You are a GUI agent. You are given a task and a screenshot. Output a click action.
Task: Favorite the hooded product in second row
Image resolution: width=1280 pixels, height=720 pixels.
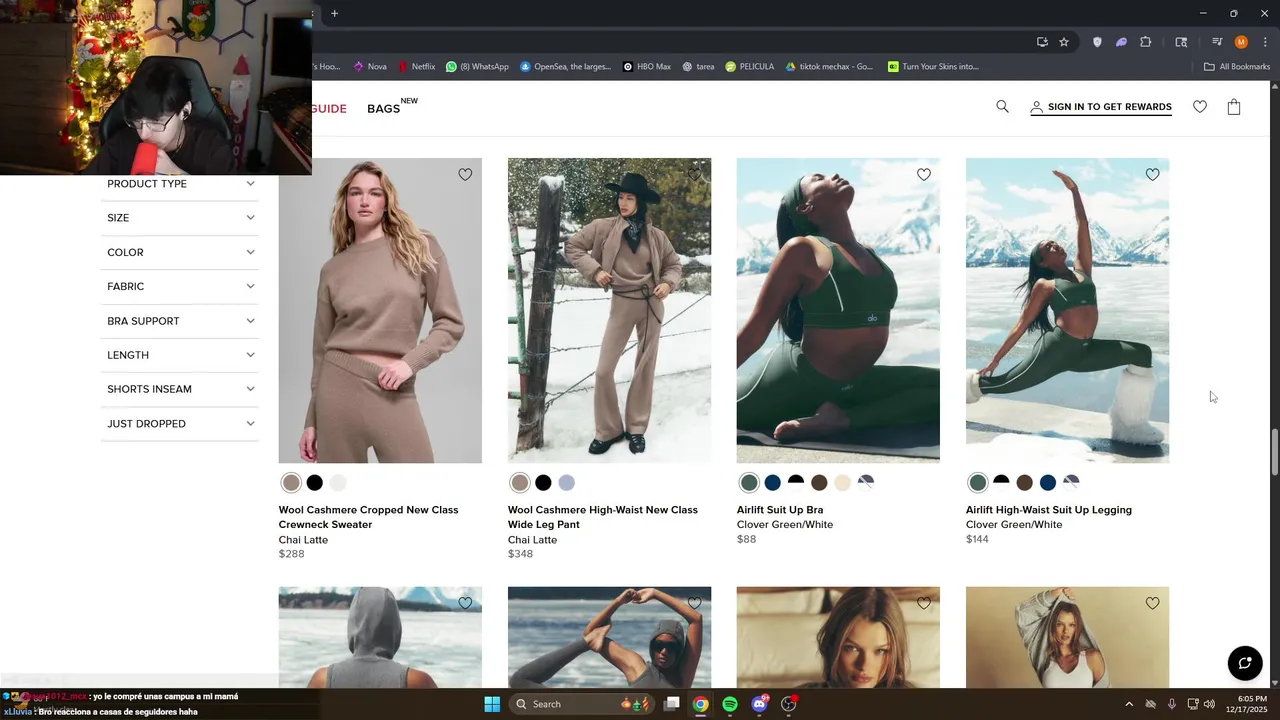point(465,603)
